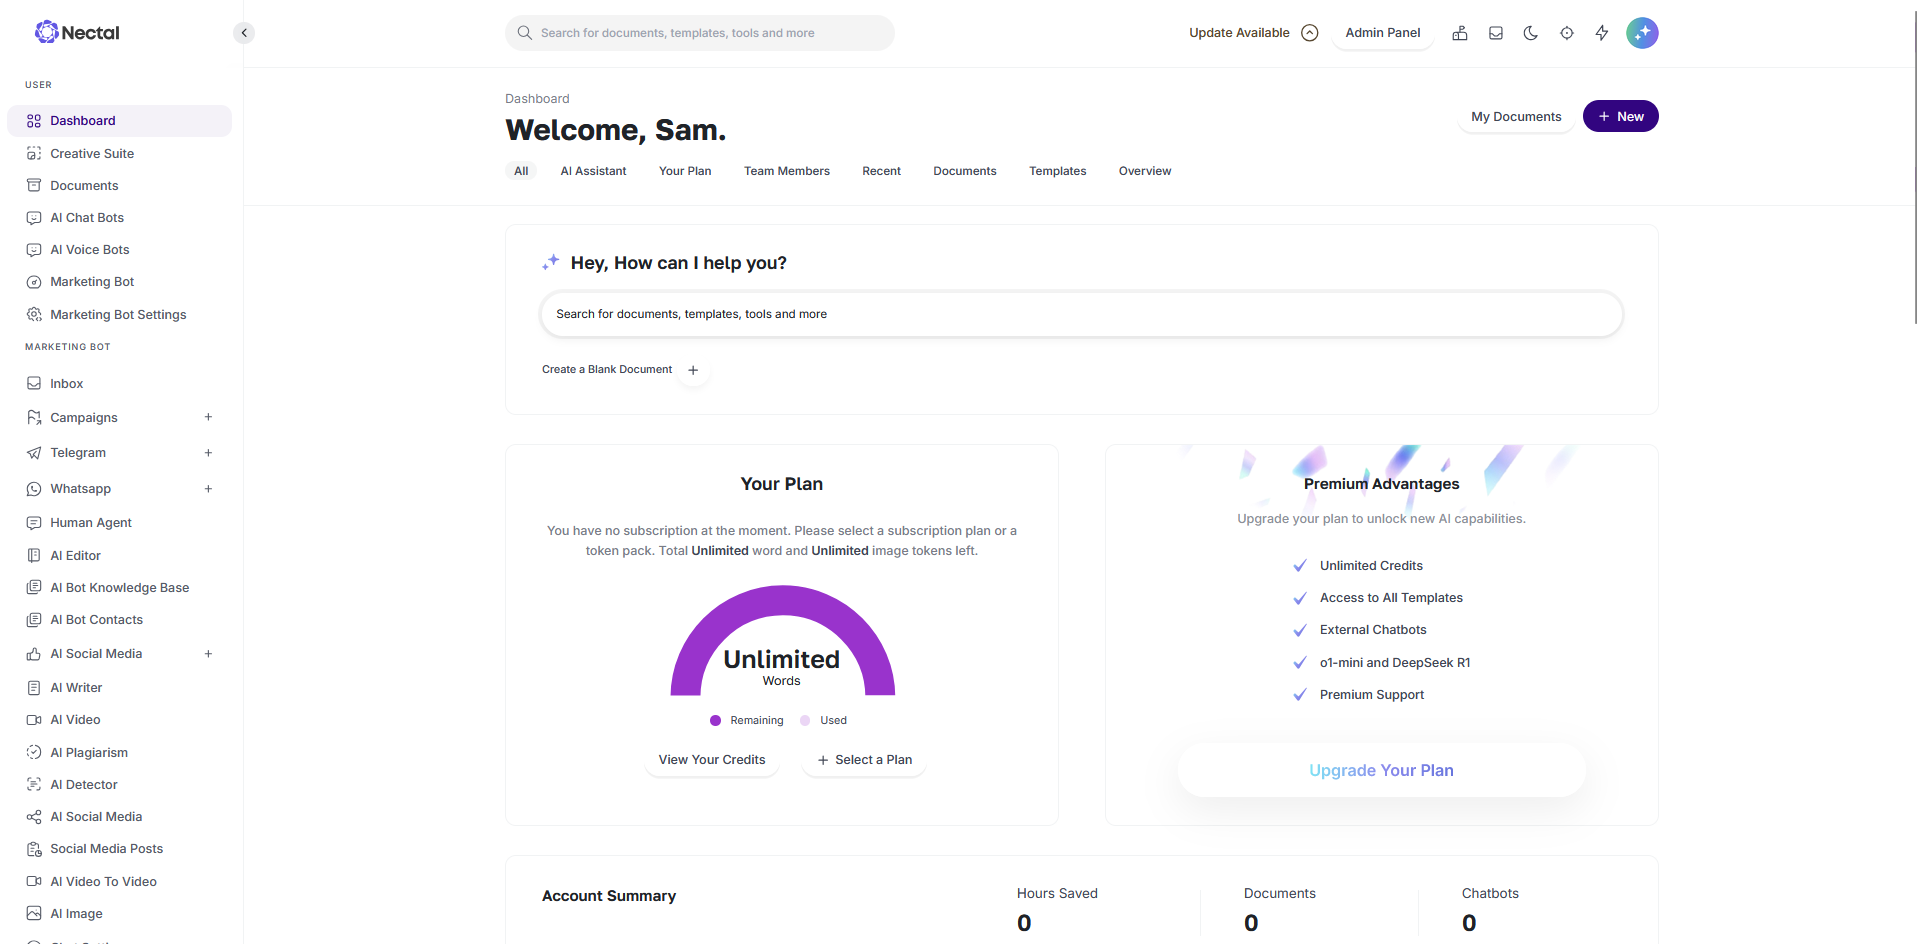The image size is (1917, 944).
Task: Open your profile avatar menu
Action: point(1642,32)
